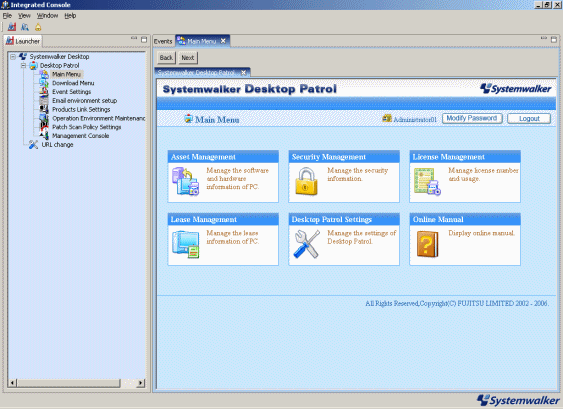
Task: Open the File menu
Action: (7, 15)
